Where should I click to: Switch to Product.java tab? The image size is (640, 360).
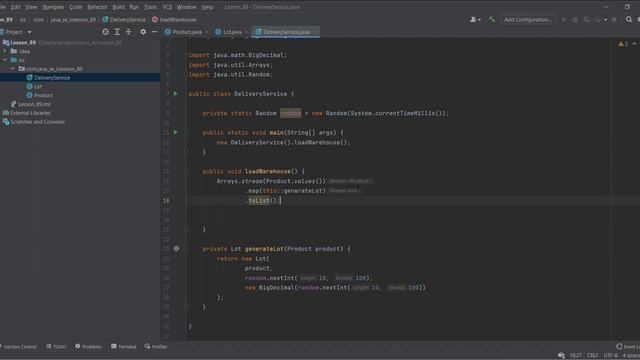tap(187, 32)
